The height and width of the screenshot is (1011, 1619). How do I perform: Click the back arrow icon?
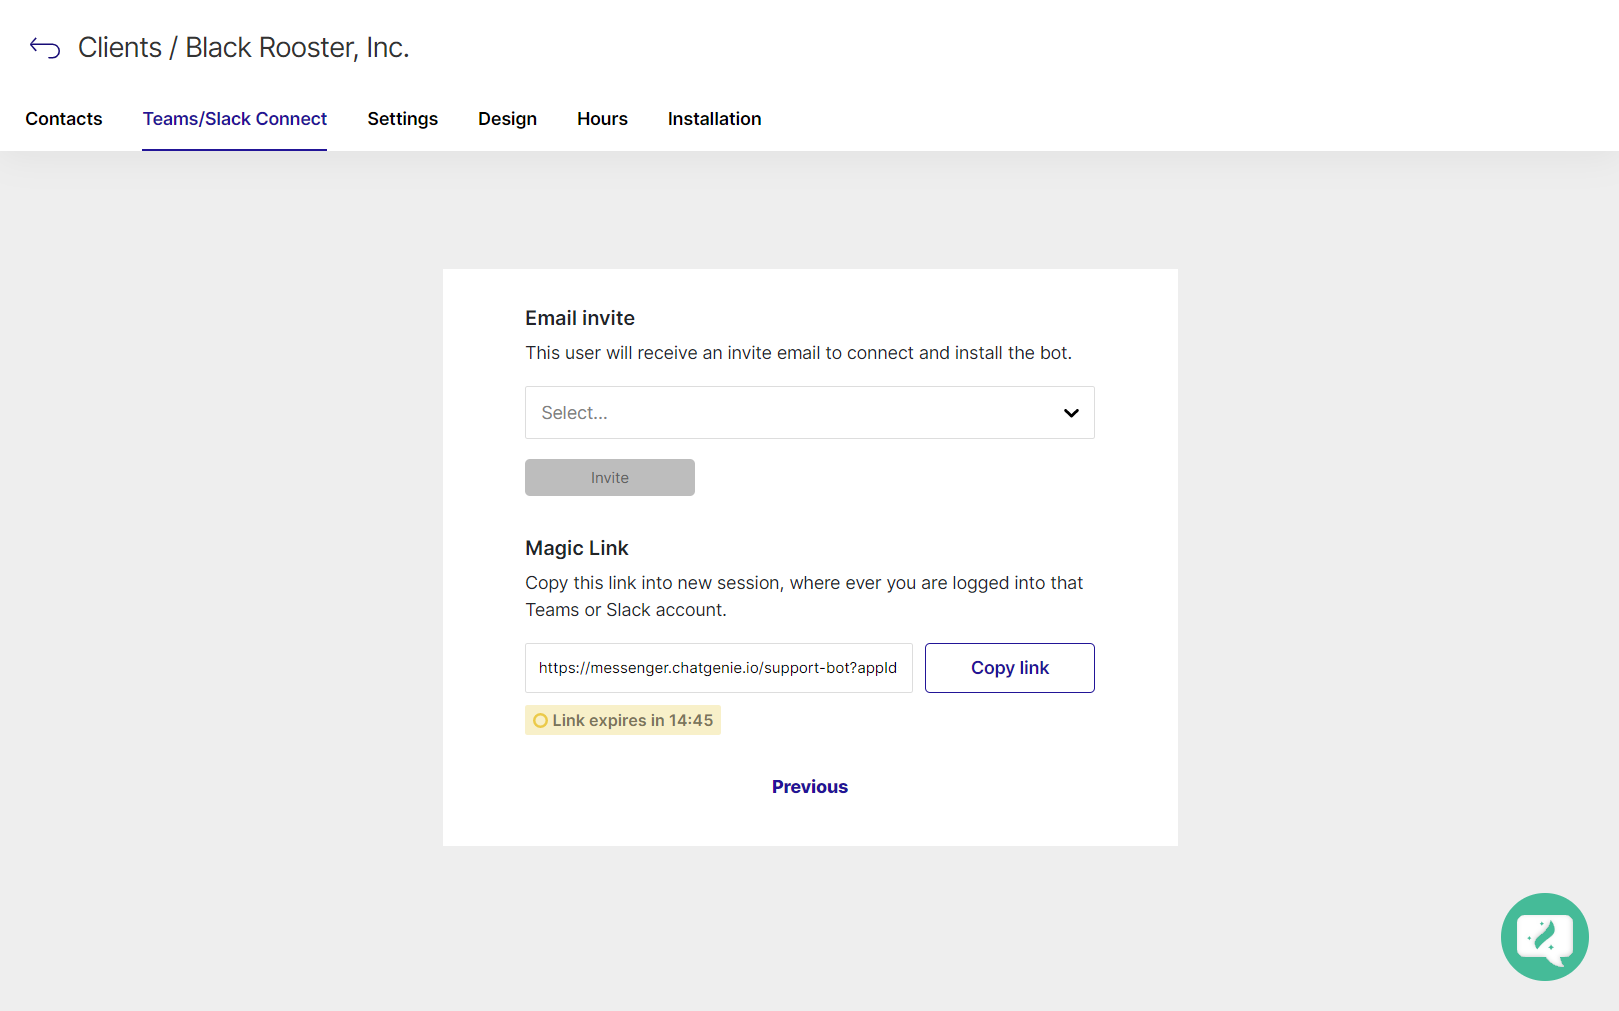coord(45,47)
